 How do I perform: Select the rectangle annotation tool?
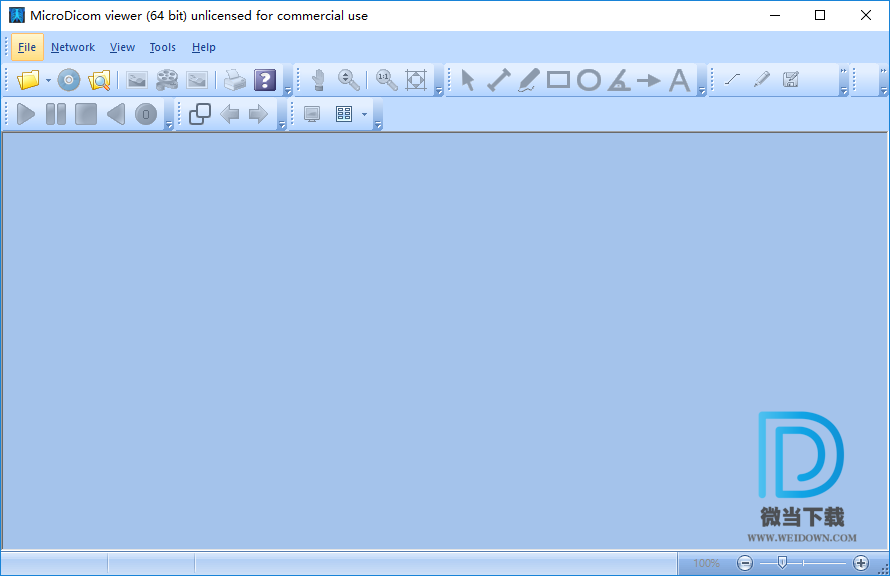point(558,80)
